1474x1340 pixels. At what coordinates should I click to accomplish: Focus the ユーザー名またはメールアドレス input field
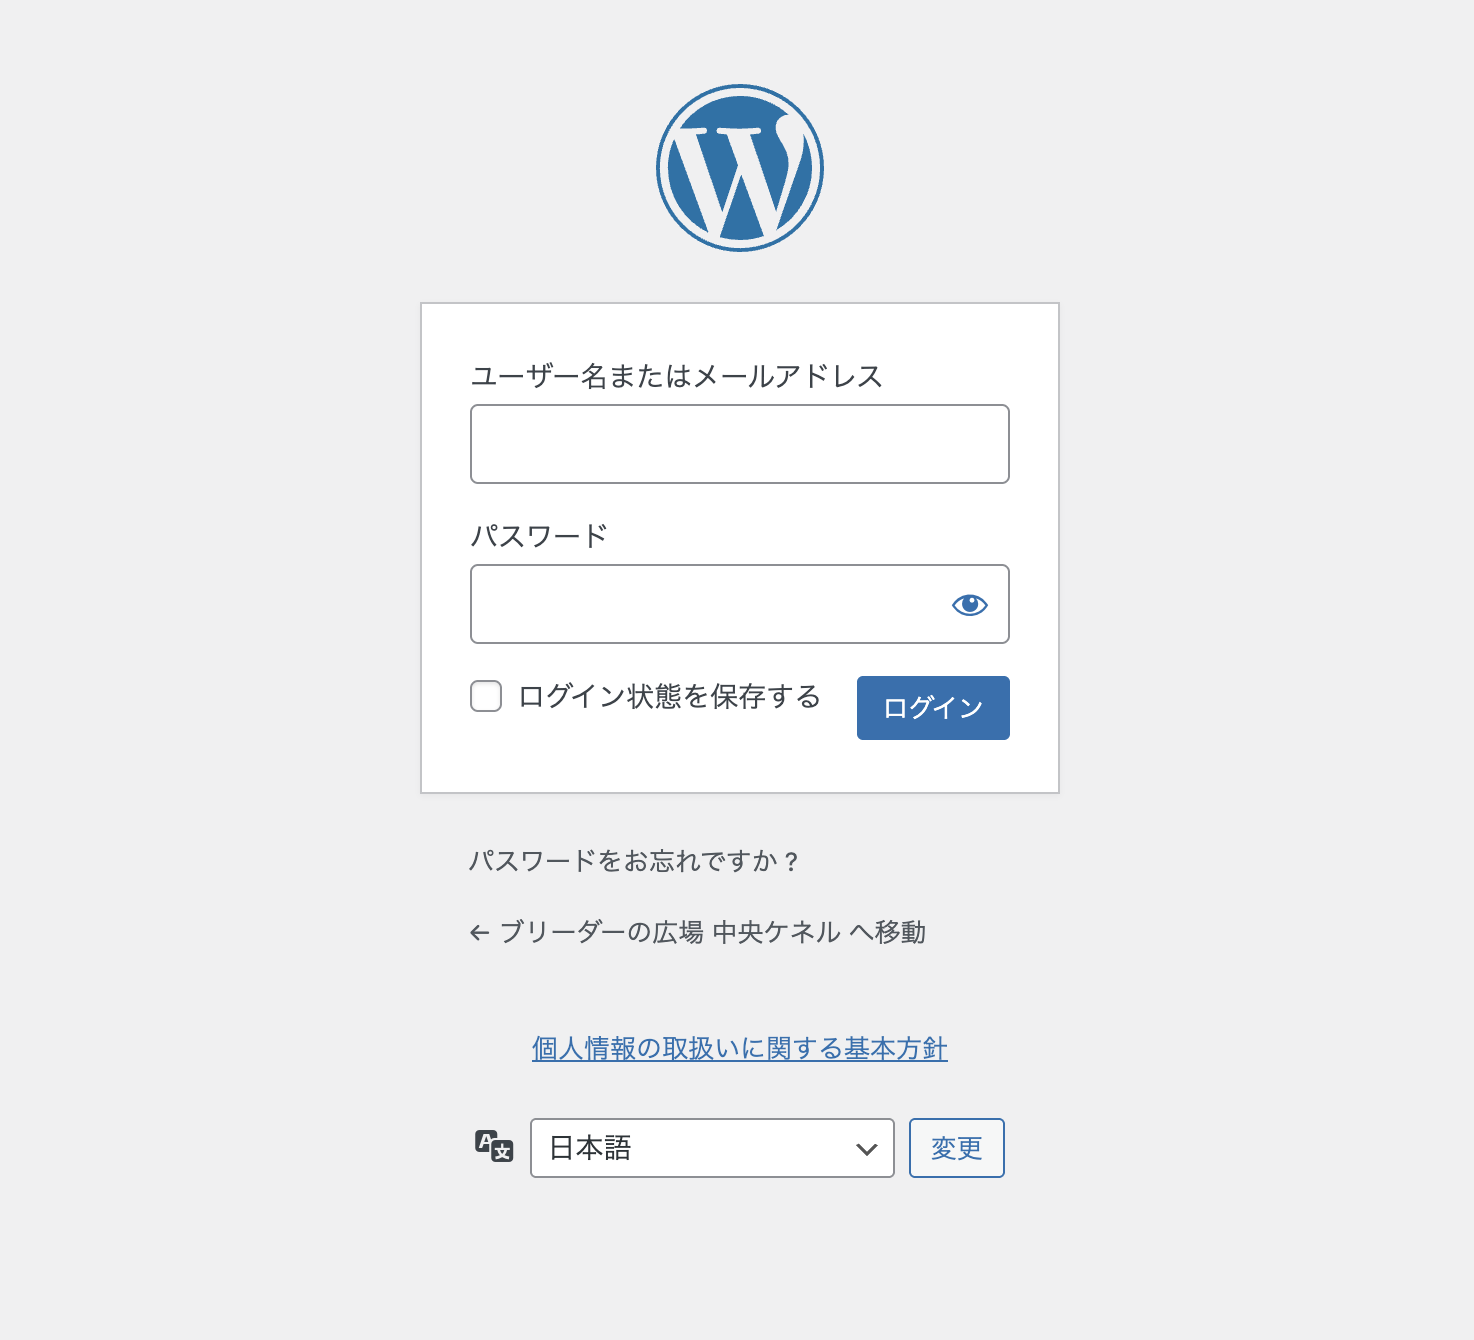pos(740,444)
